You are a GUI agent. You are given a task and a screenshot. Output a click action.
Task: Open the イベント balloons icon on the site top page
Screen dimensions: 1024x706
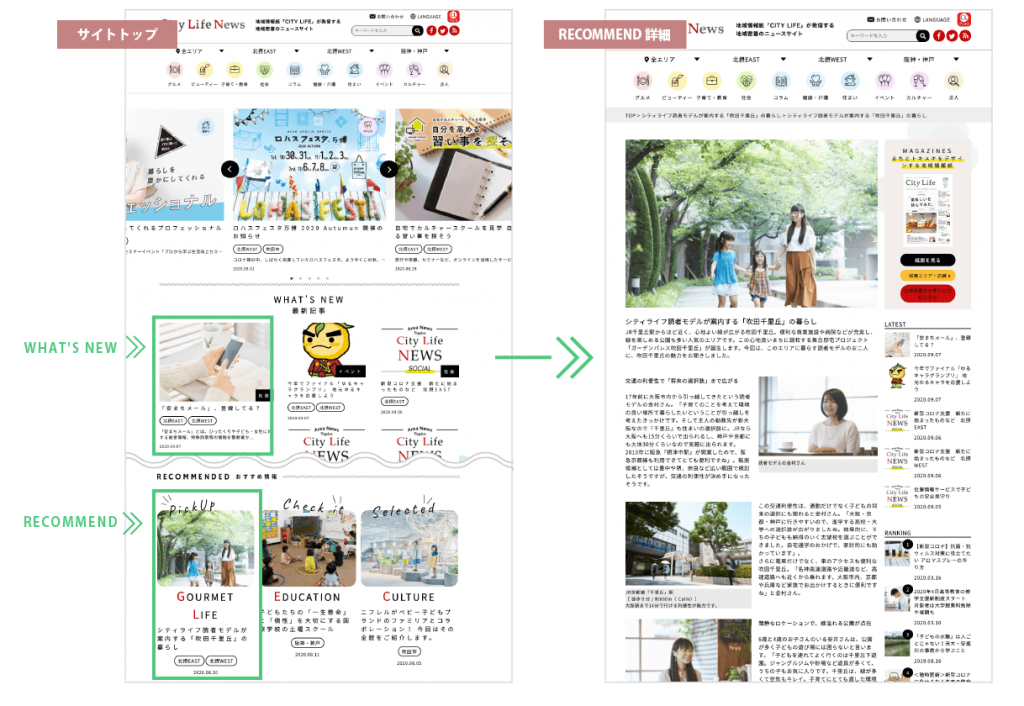coord(385,70)
